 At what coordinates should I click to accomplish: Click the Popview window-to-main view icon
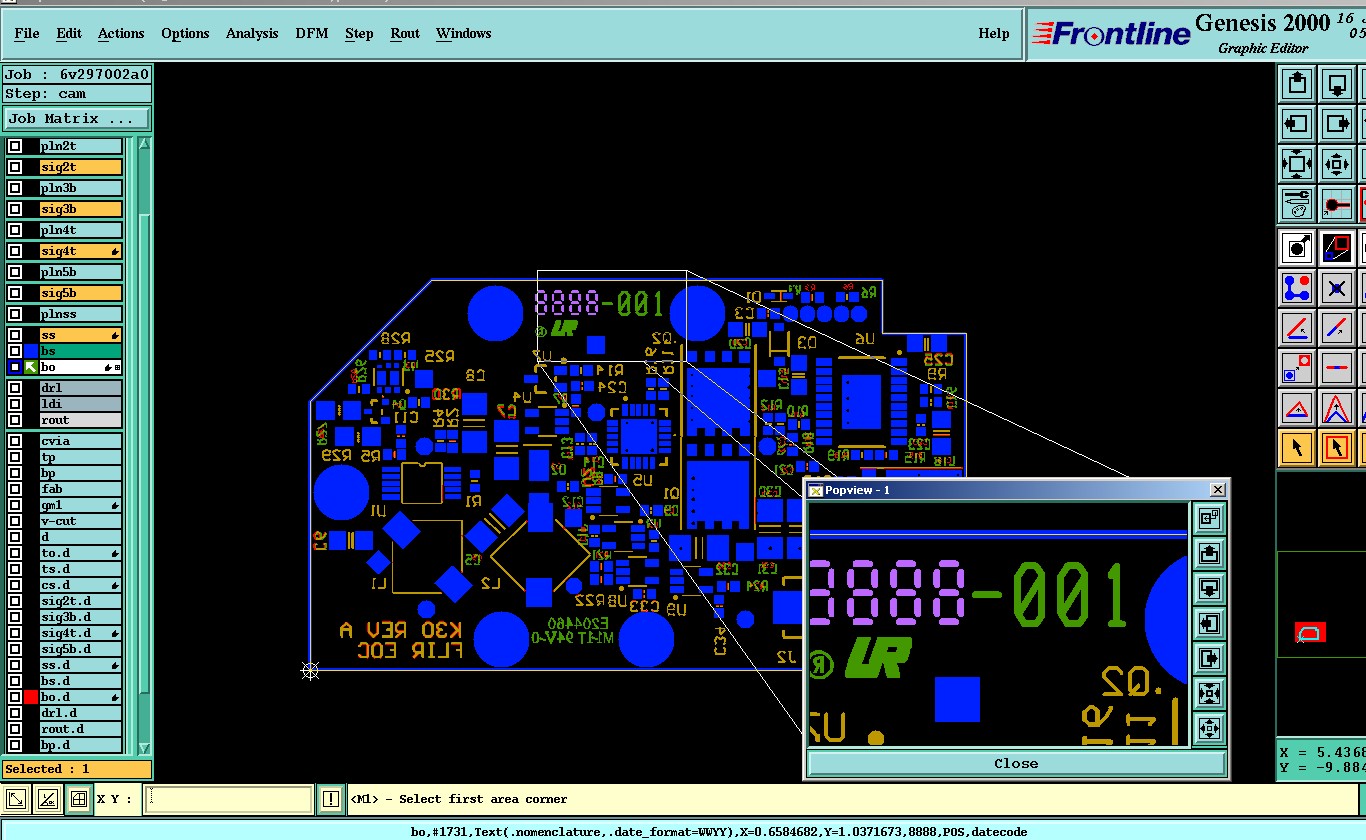pyautogui.click(x=1209, y=518)
